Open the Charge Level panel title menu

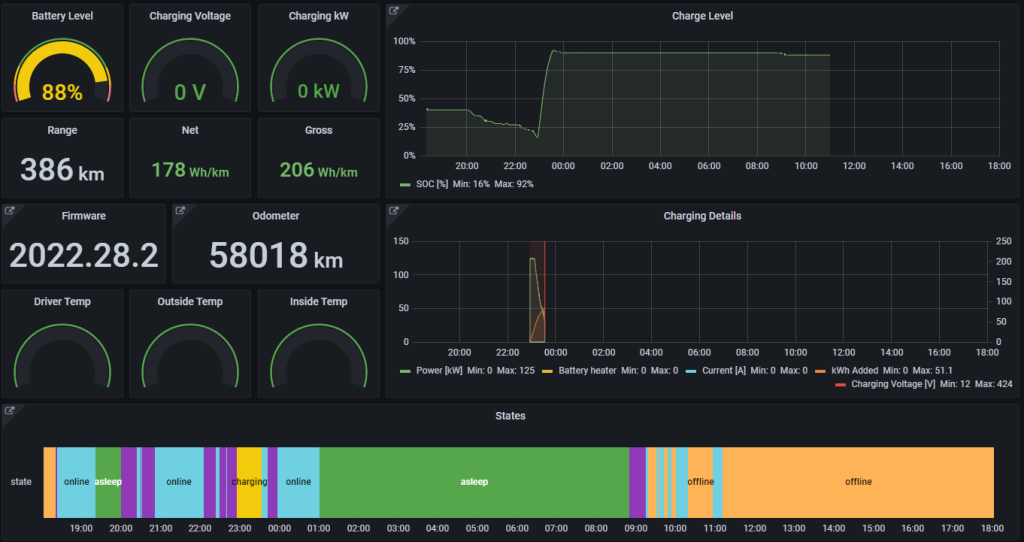pyautogui.click(x=703, y=16)
